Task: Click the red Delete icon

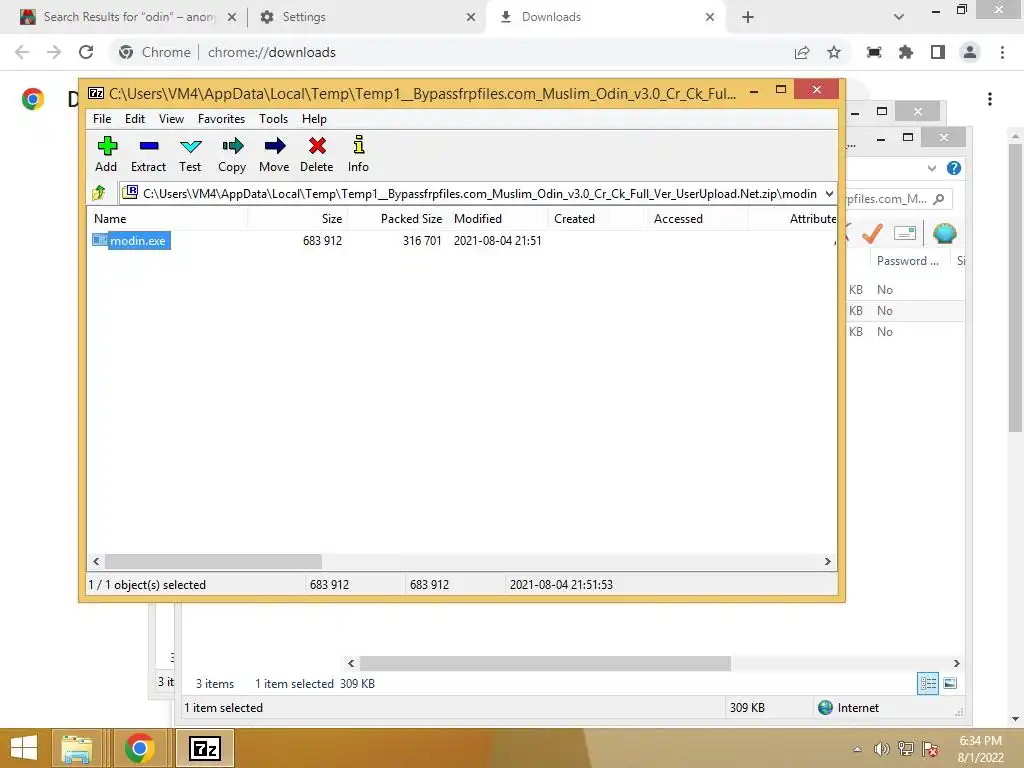Action: (317, 155)
